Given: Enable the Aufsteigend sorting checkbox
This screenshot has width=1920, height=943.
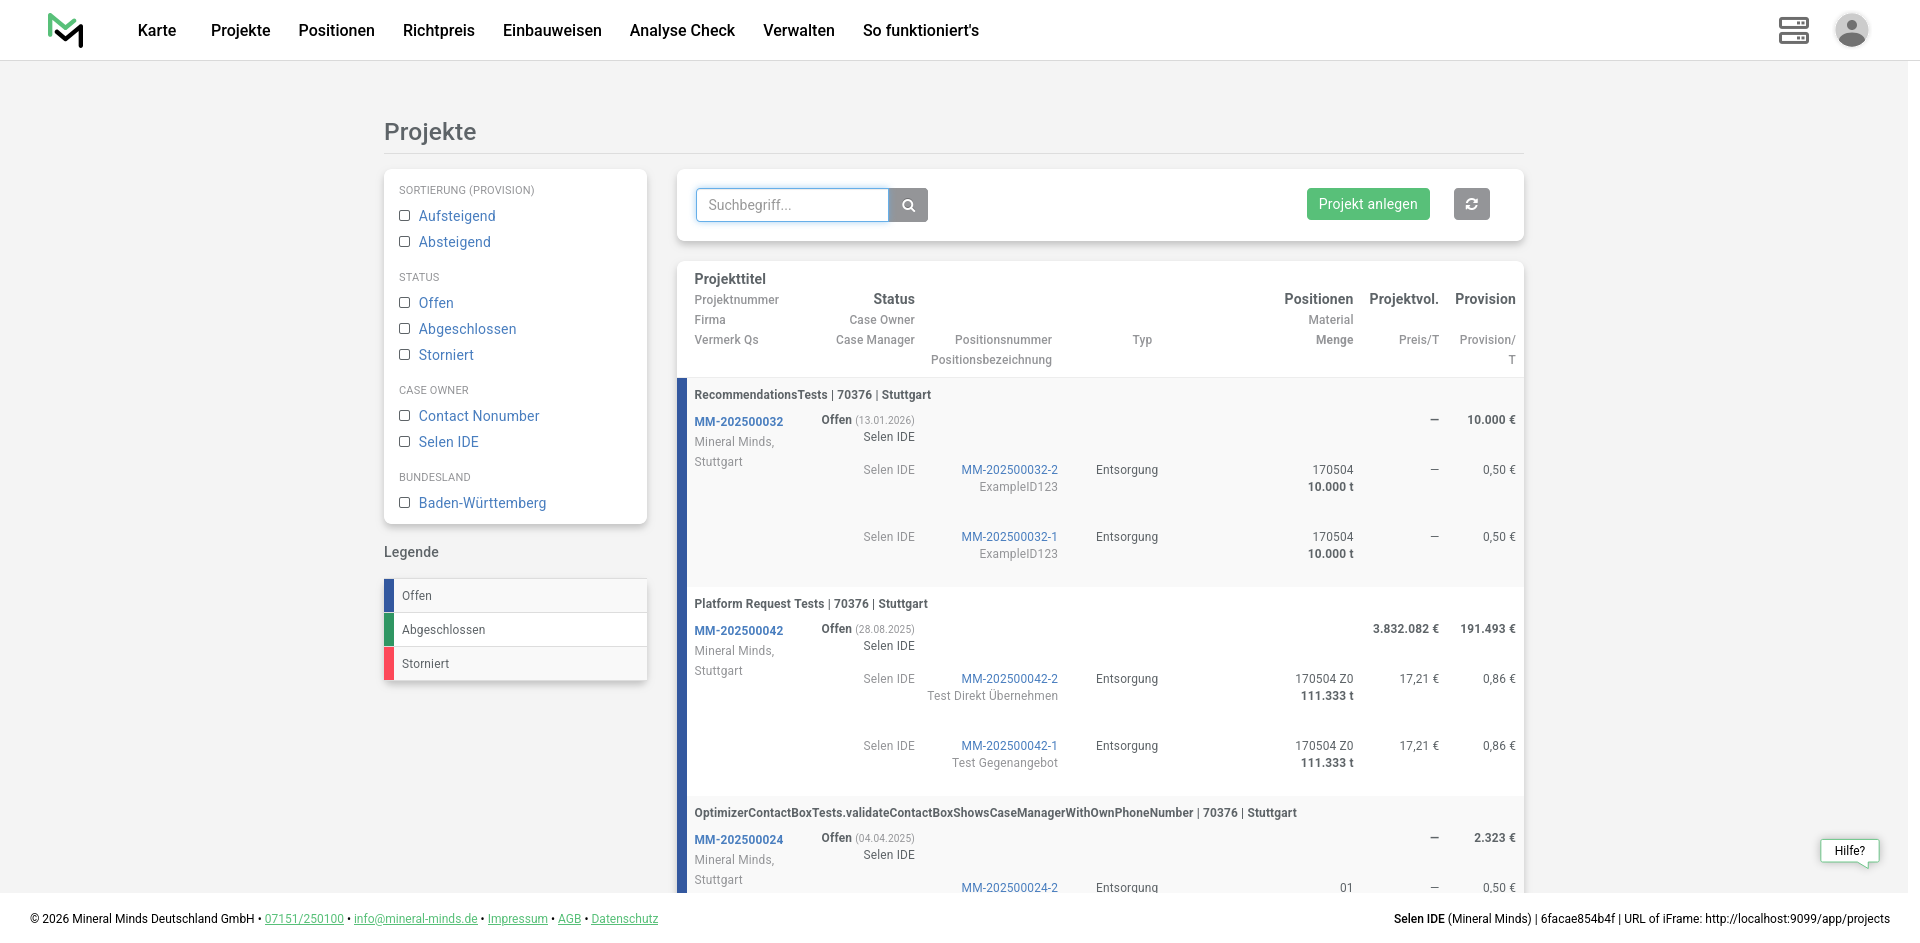Looking at the screenshot, I should (405, 216).
